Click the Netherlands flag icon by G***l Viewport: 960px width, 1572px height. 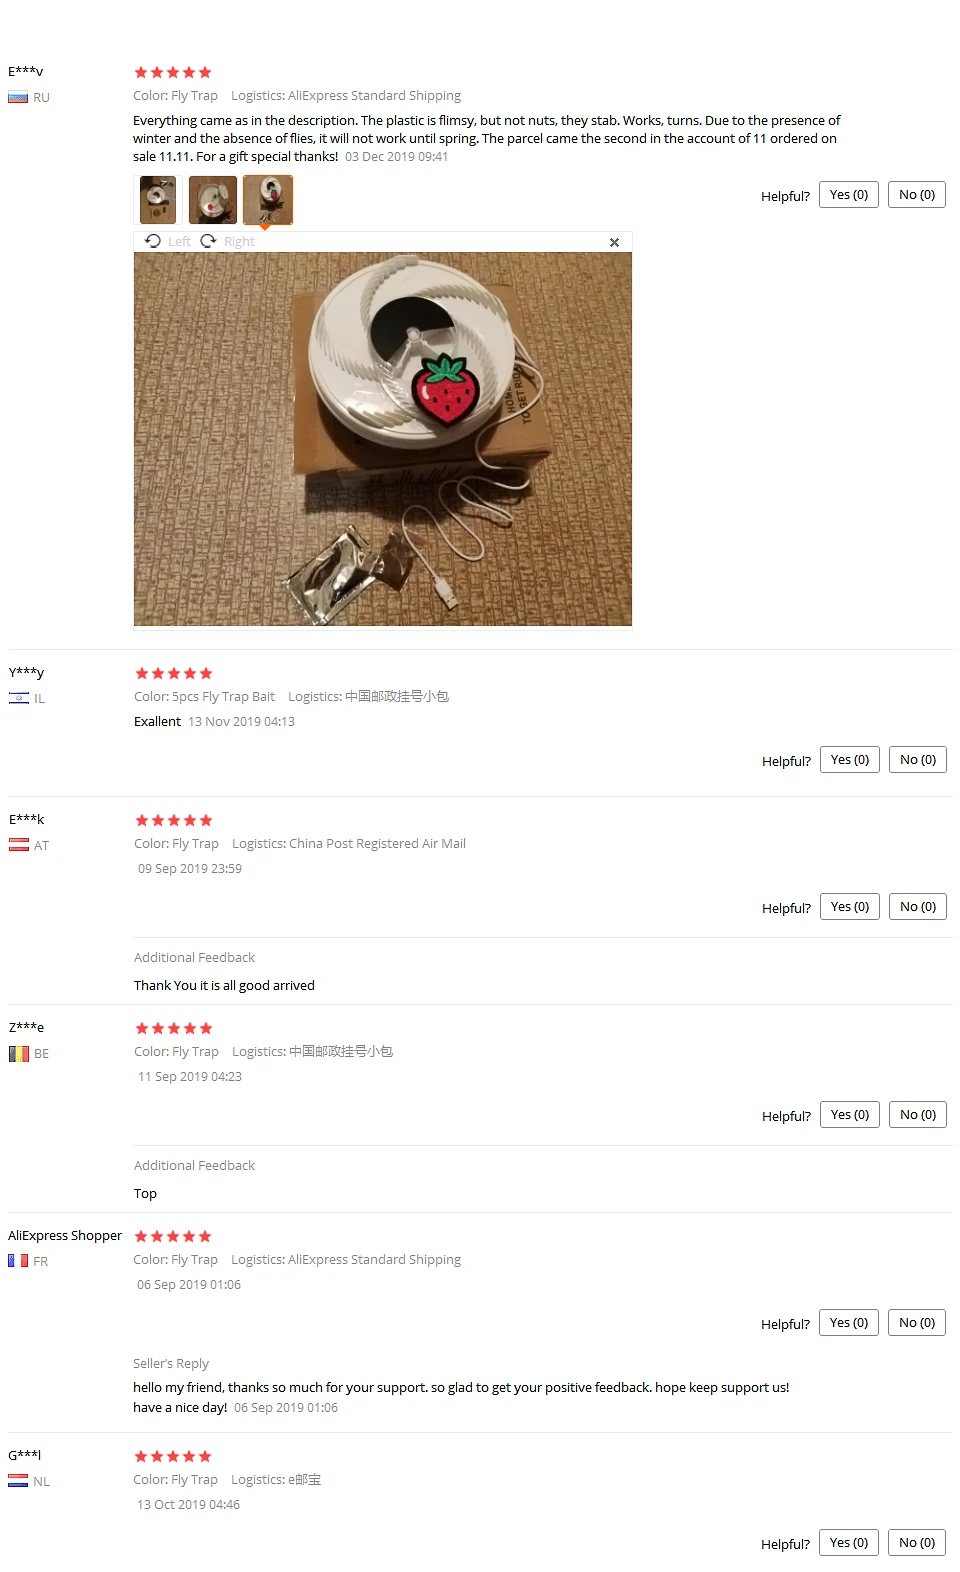click(18, 1481)
